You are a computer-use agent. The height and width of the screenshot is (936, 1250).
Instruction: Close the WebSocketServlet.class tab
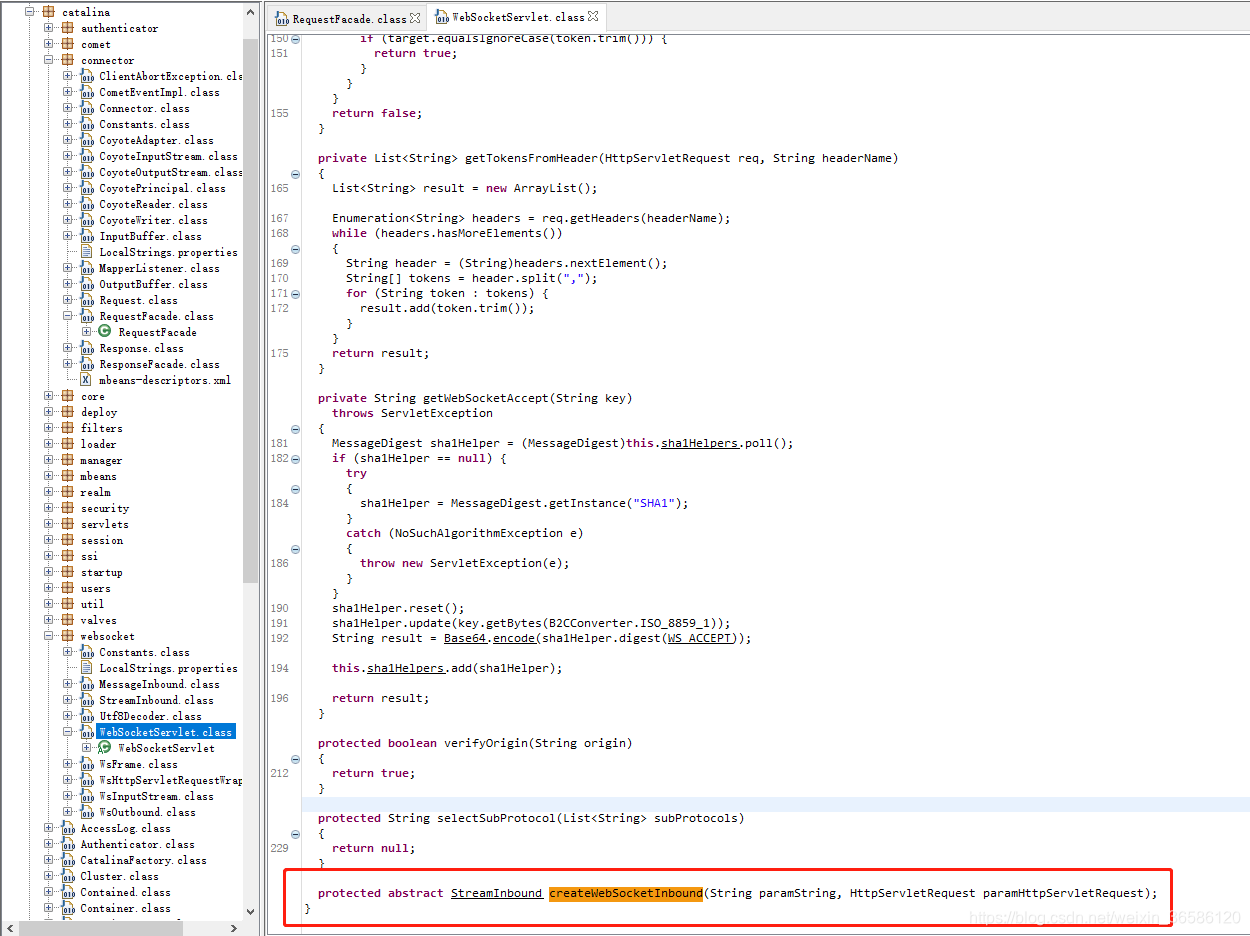pyautogui.click(x=593, y=17)
